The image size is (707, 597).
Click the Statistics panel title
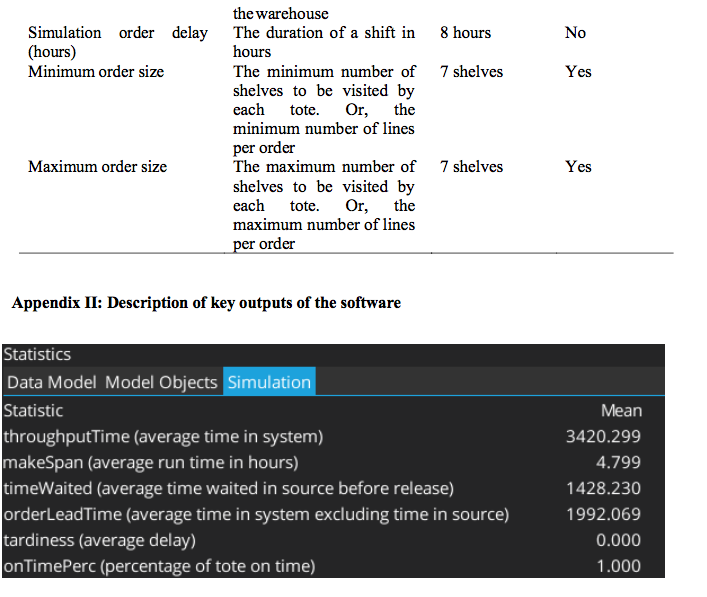pos(37,354)
